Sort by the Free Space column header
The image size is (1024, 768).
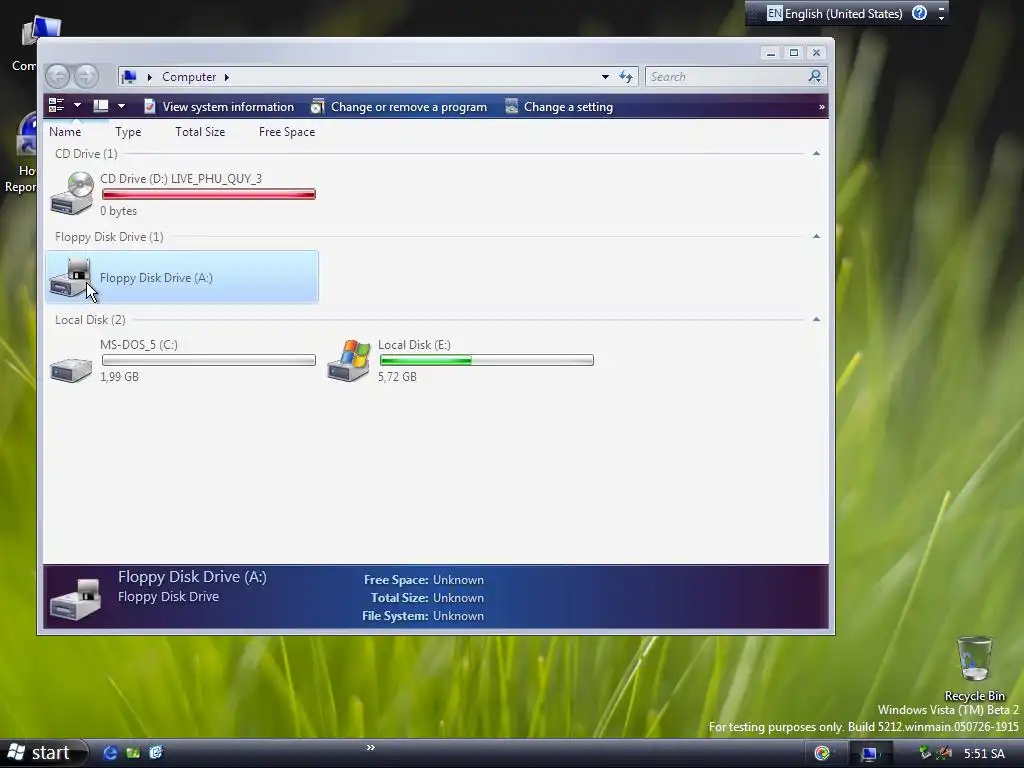pos(287,132)
